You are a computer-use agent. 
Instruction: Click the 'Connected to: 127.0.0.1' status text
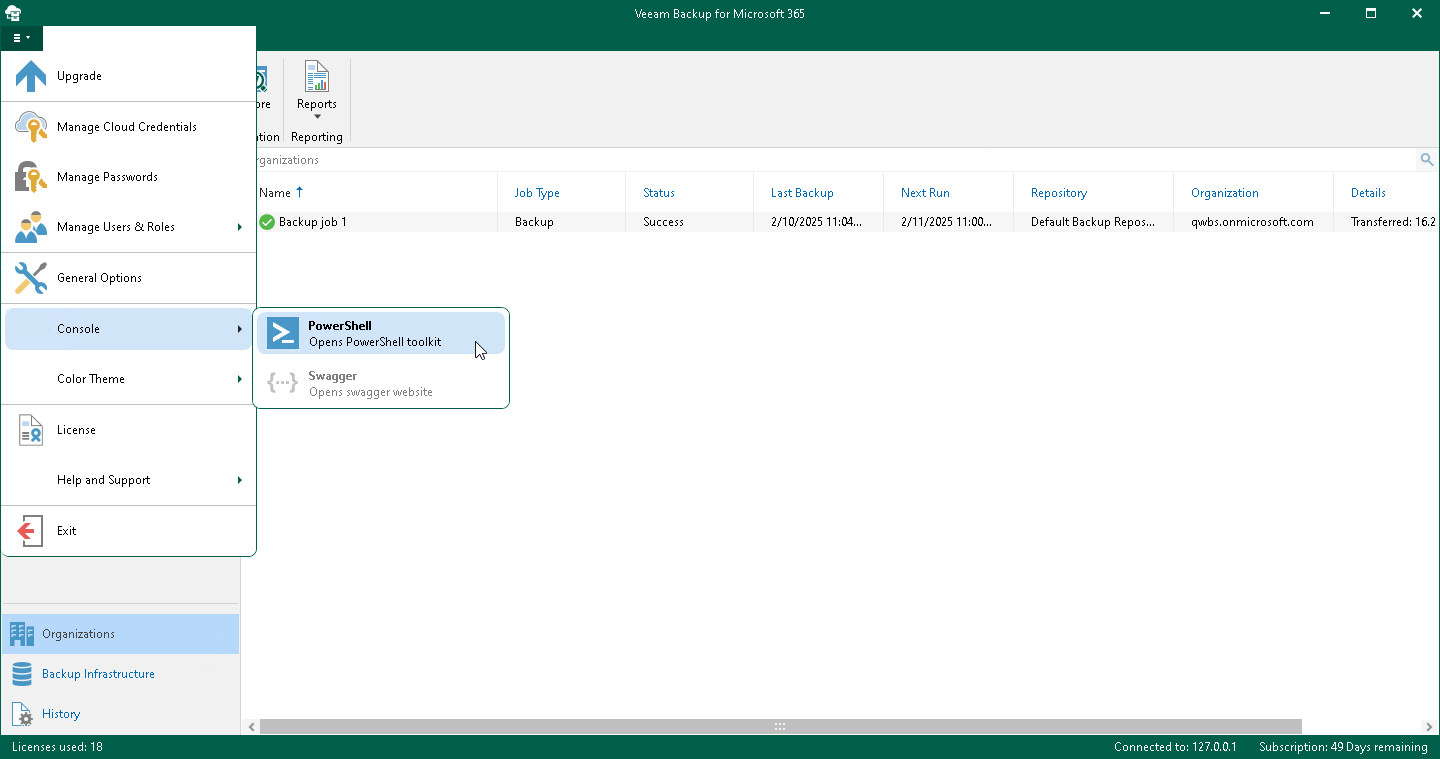(1175, 747)
